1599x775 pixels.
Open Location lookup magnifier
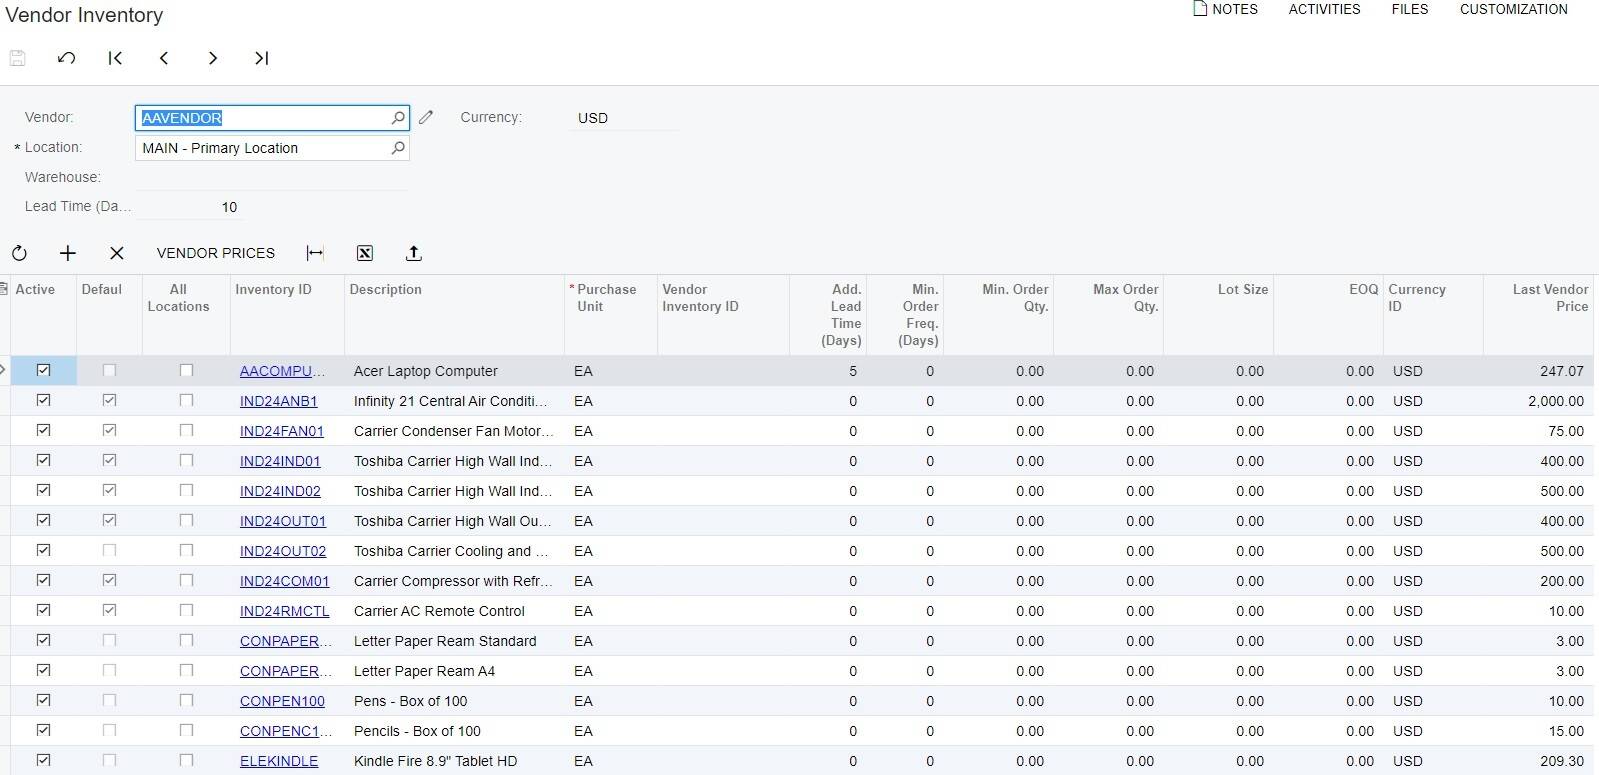click(398, 148)
